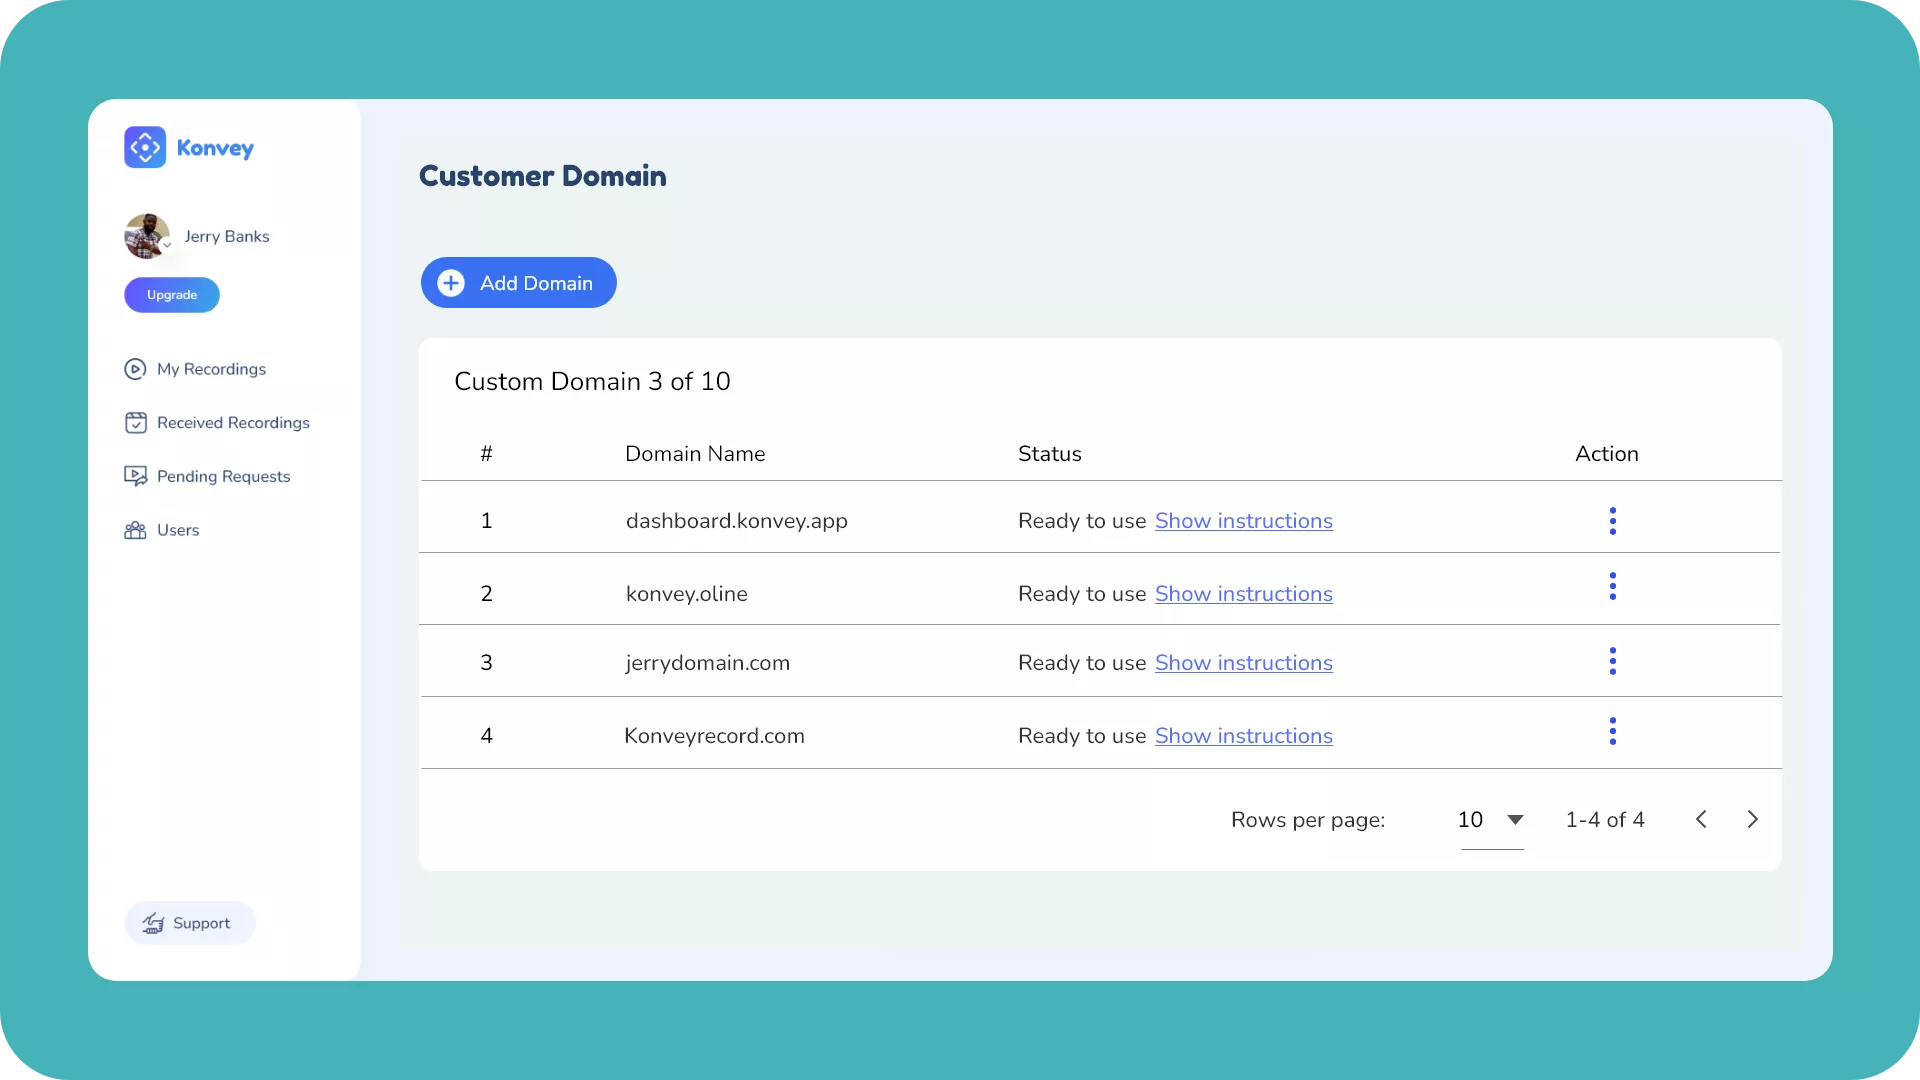Go to previous page arrow
Screen dimensions: 1920x1080
pyautogui.click(x=1701, y=820)
